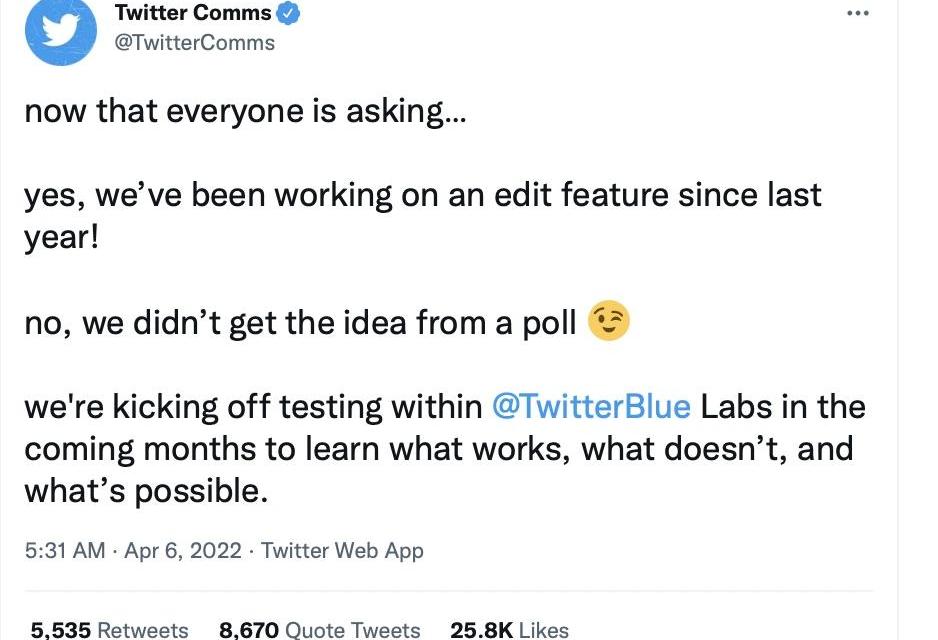Click the word "year!" in the tweet
The height and width of the screenshot is (640, 938).
pyautogui.click(x=62, y=237)
